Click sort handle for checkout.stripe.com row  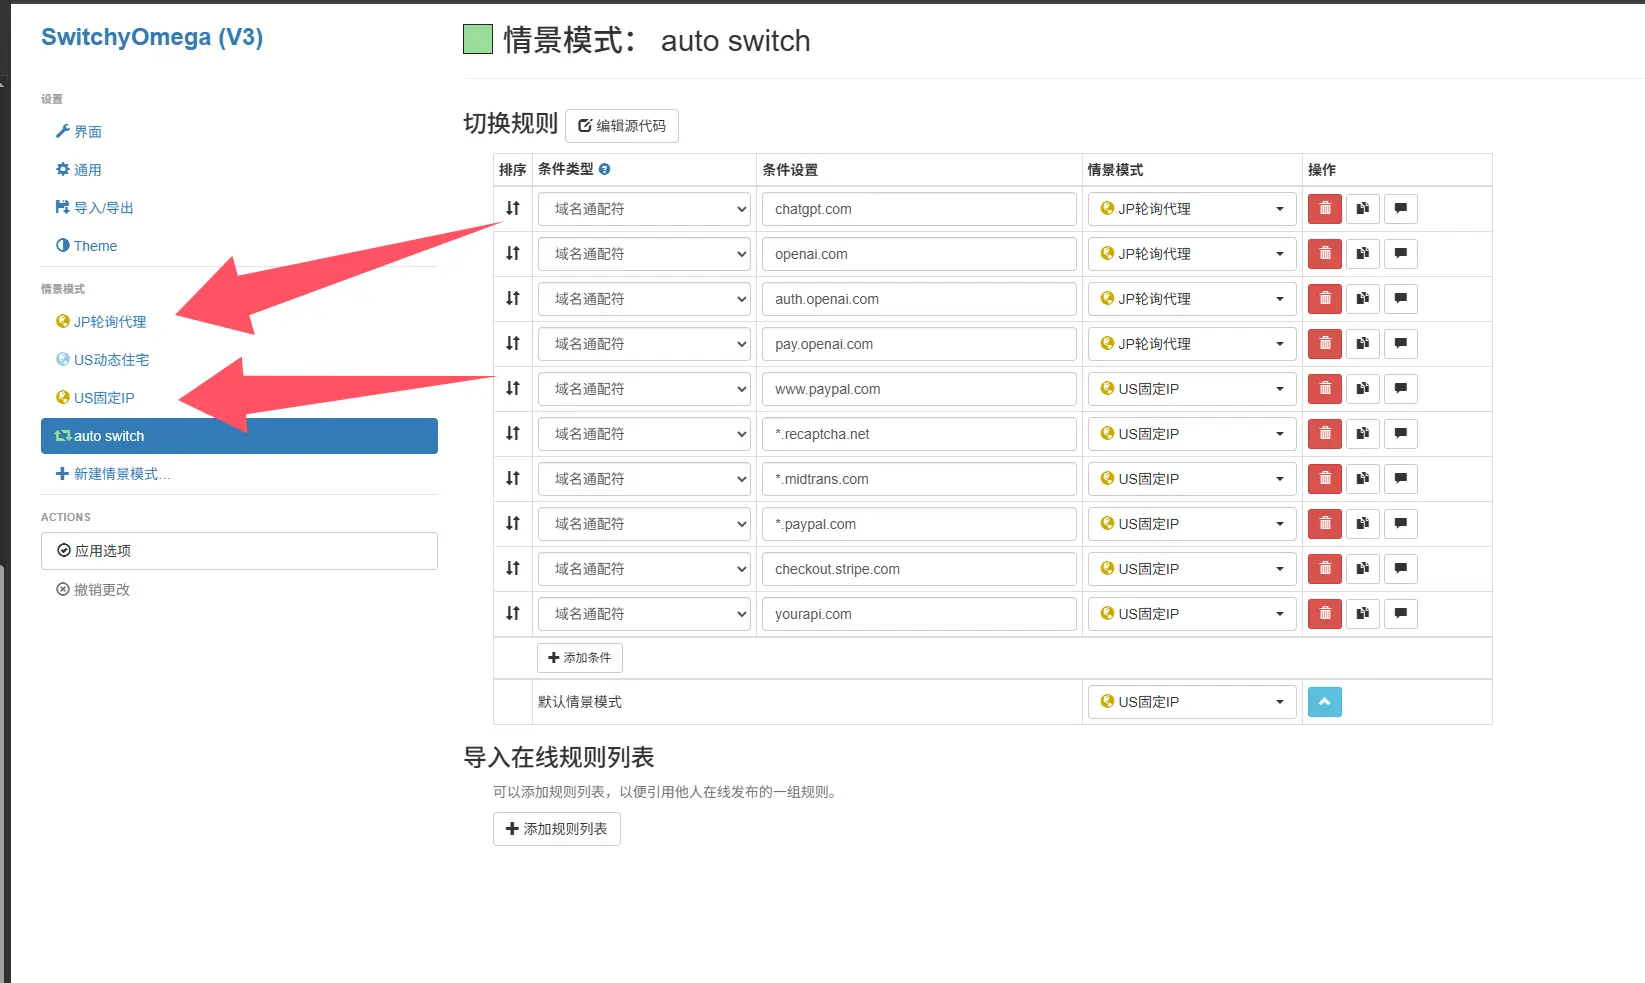click(x=513, y=568)
